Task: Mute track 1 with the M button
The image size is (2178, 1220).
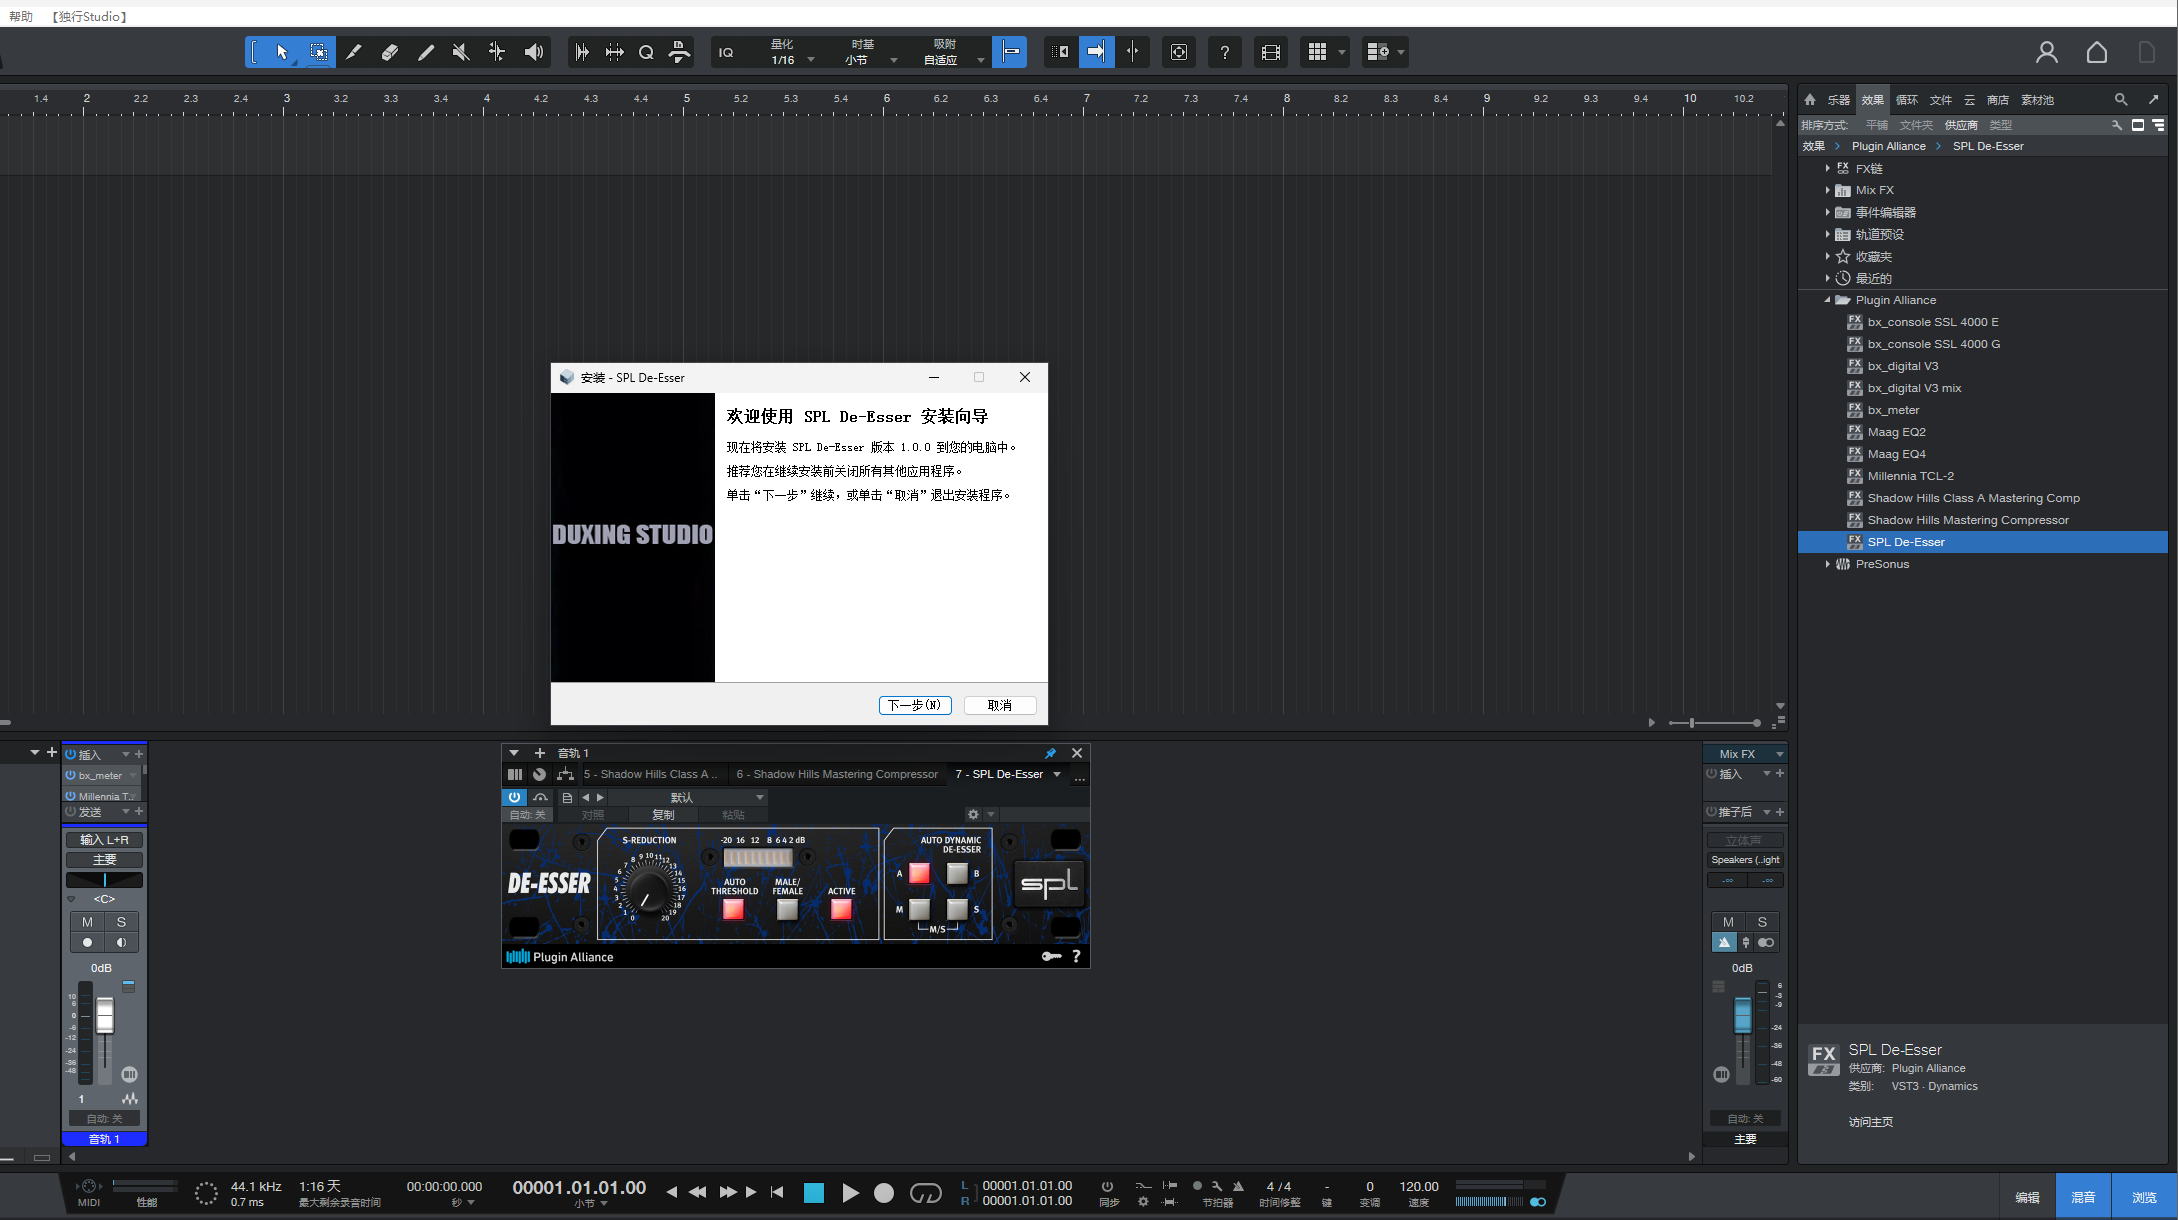Action: click(x=87, y=922)
